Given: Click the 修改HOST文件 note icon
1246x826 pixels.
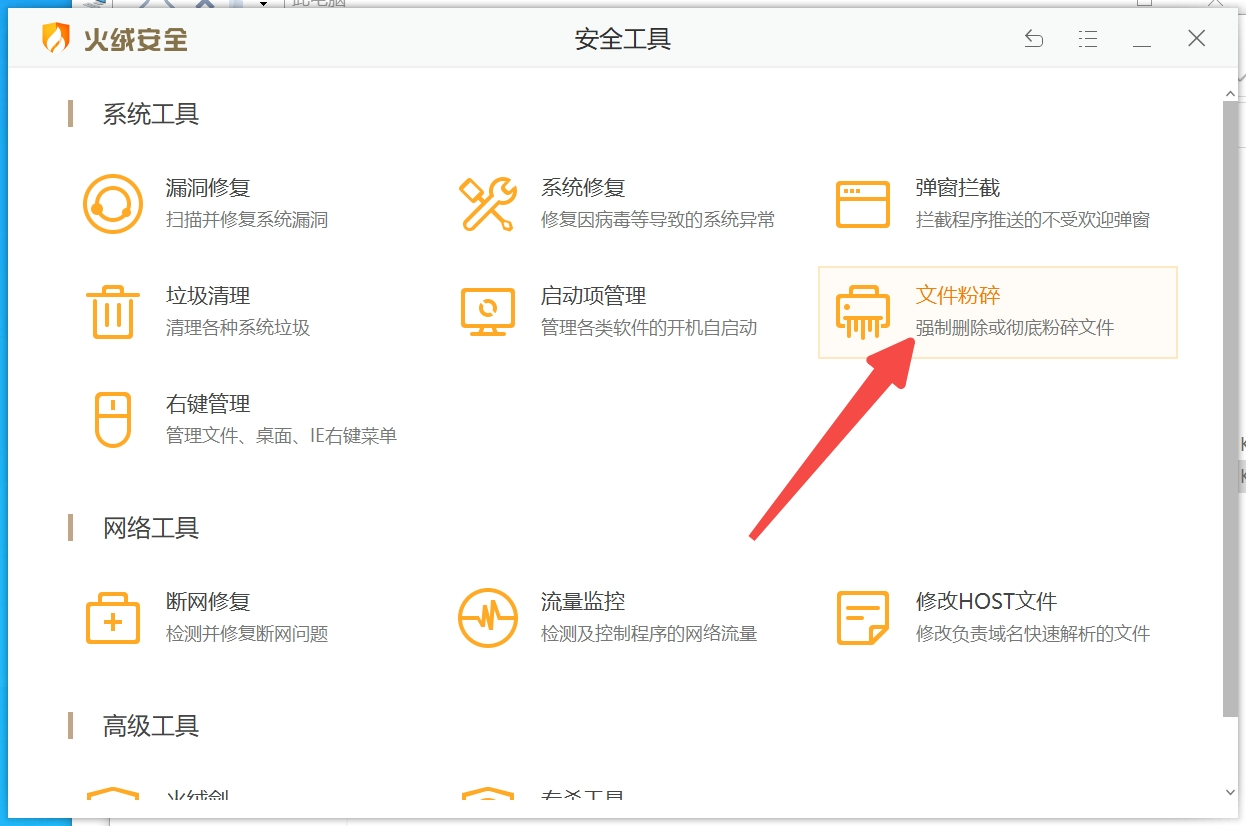Looking at the screenshot, I should click(x=862, y=617).
